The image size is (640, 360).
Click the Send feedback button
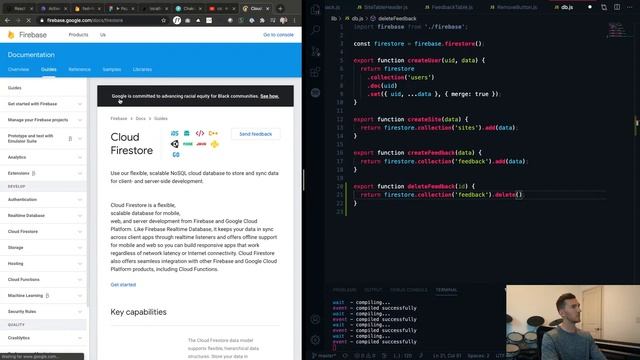[256, 134]
